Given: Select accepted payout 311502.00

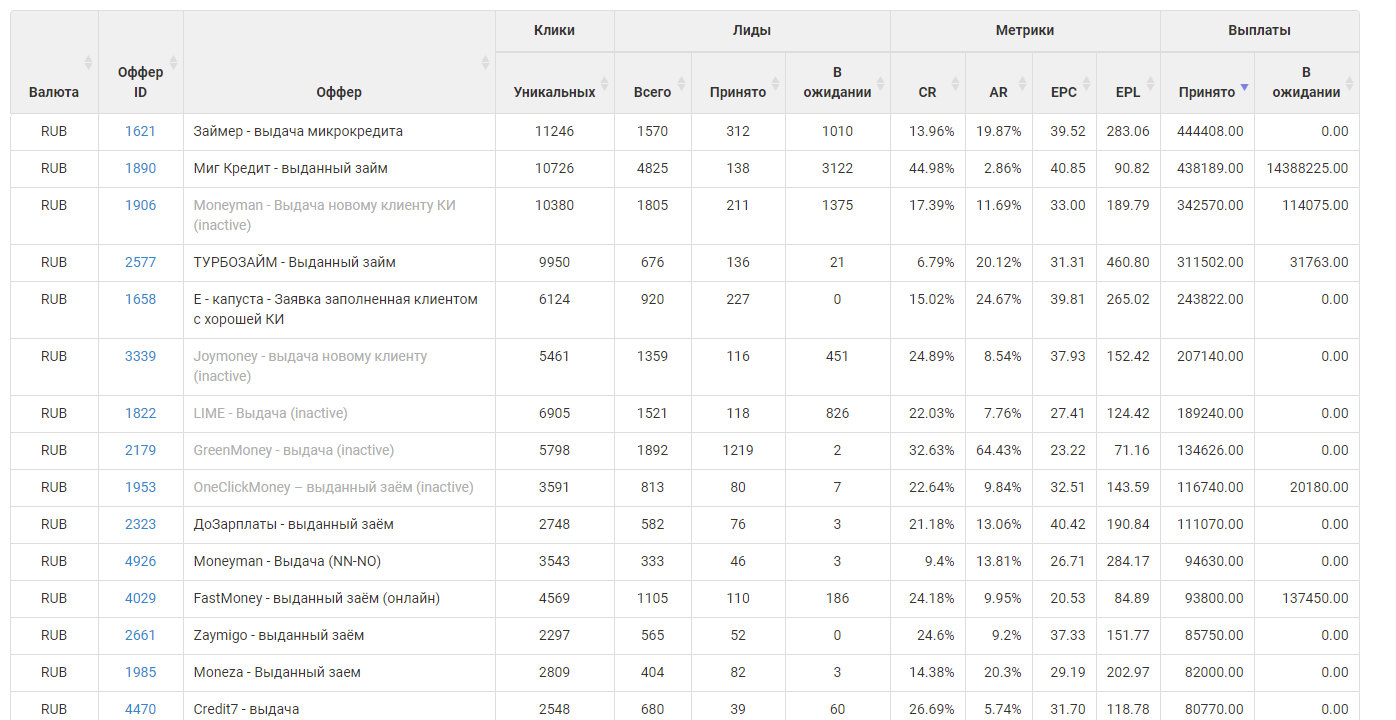Looking at the screenshot, I should [x=1210, y=262].
